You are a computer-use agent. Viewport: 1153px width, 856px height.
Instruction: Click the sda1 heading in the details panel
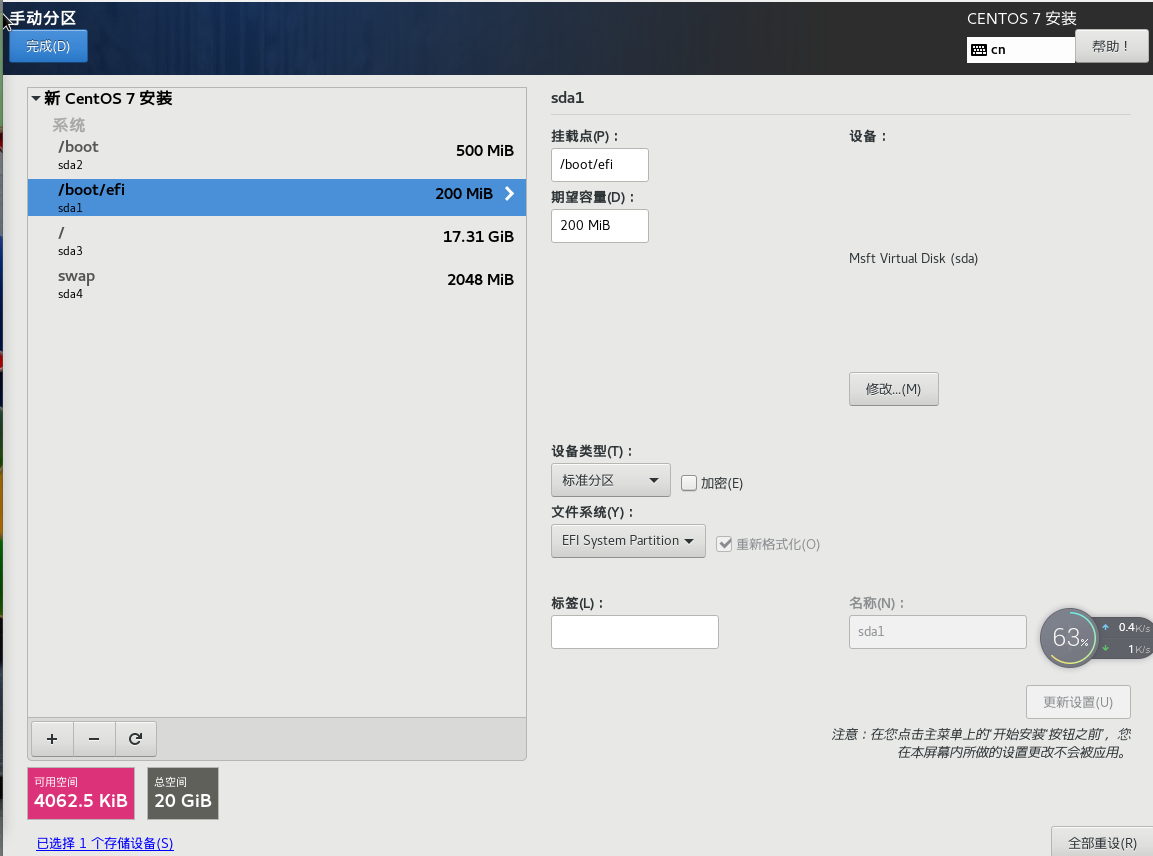pyautogui.click(x=567, y=98)
